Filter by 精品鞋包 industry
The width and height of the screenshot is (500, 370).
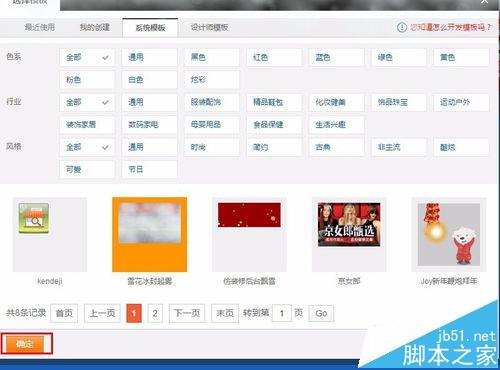[x=274, y=102]
